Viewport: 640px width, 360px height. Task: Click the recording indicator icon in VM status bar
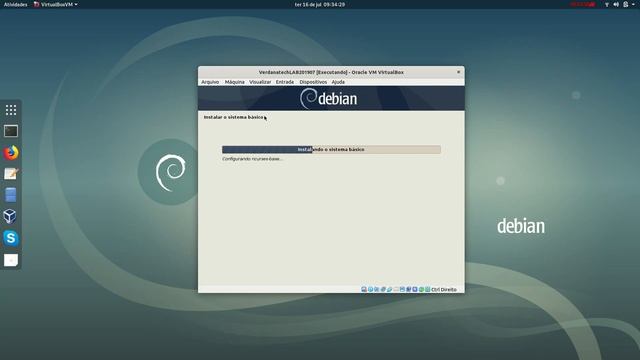[409, 289]
